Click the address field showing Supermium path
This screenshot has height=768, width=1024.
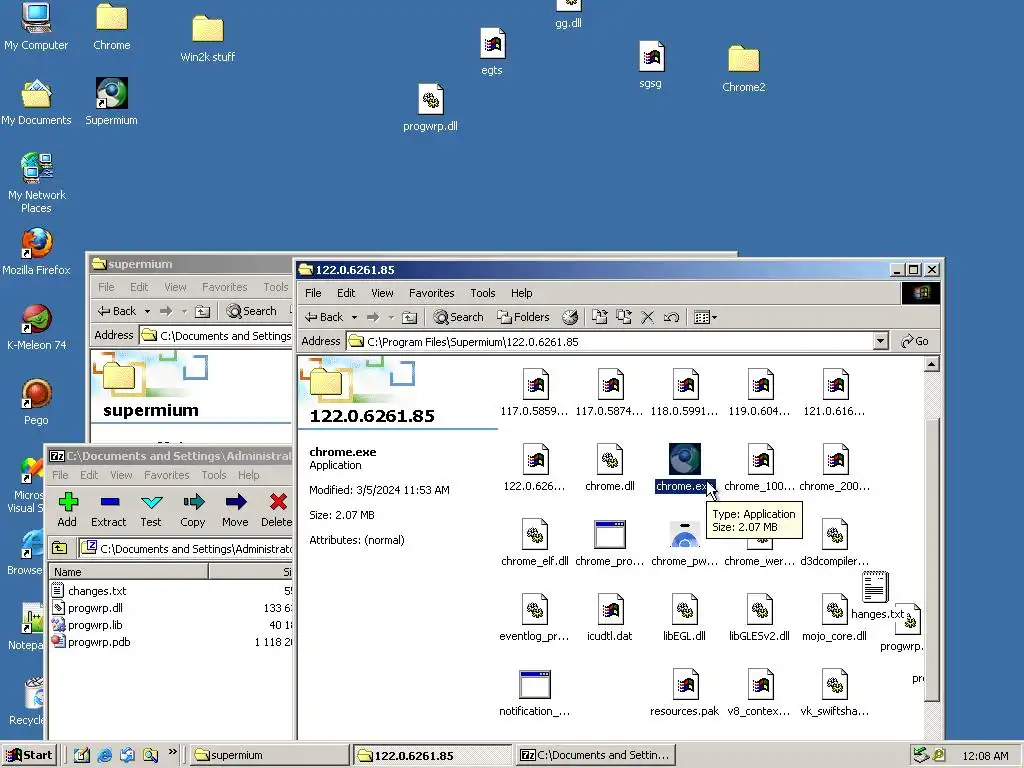coord(618,341)
